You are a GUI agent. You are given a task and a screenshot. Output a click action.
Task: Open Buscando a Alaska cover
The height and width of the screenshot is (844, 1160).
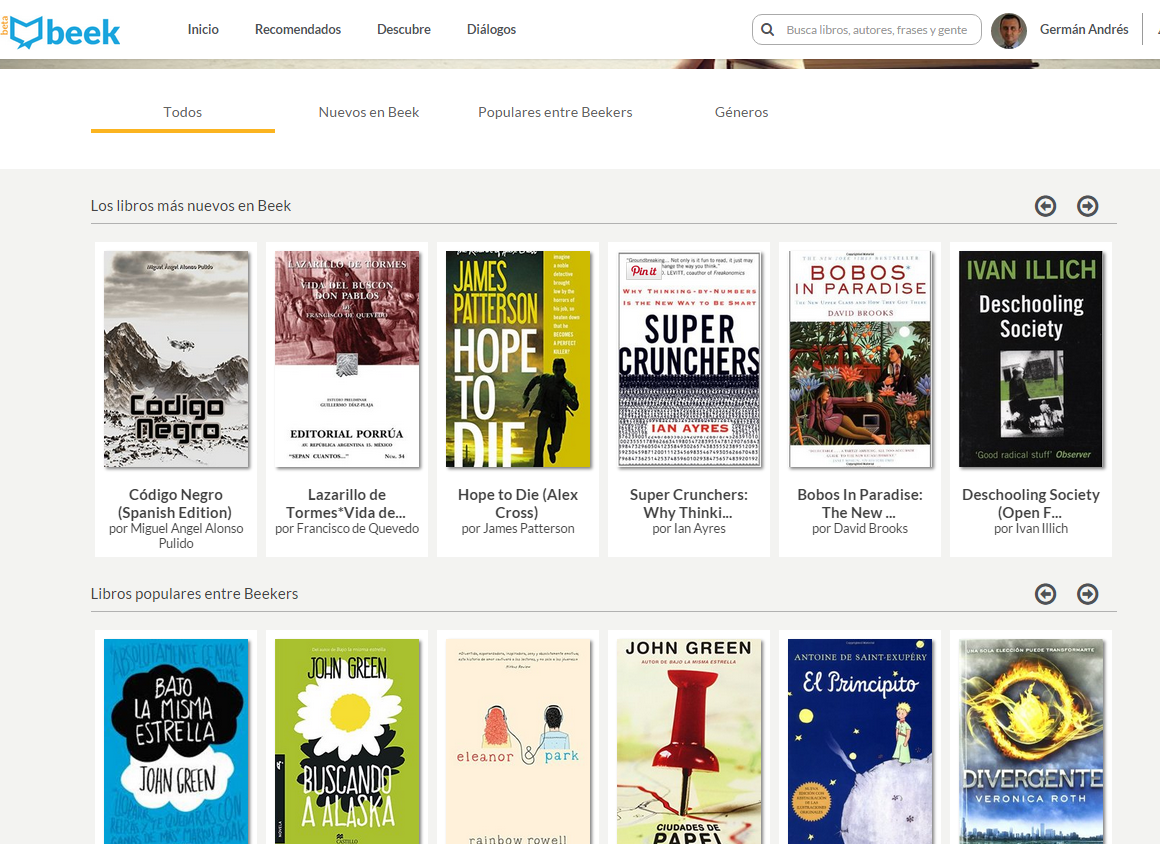click(347, 741)
